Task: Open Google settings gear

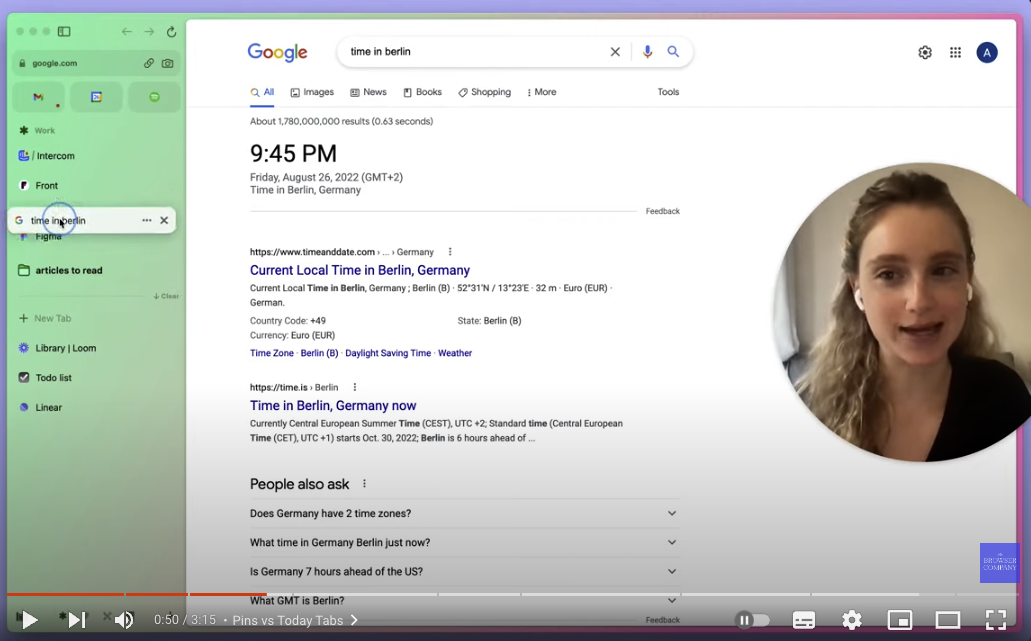Action: click(925, 53)
